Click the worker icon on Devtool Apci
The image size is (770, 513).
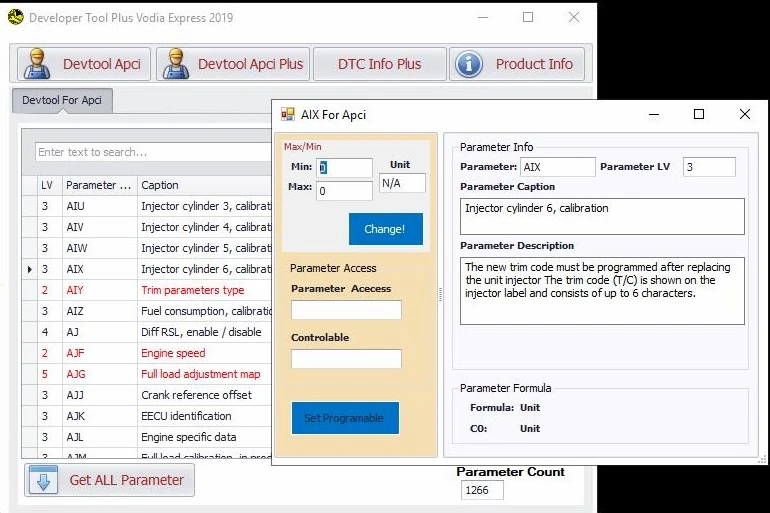point(37,64)
